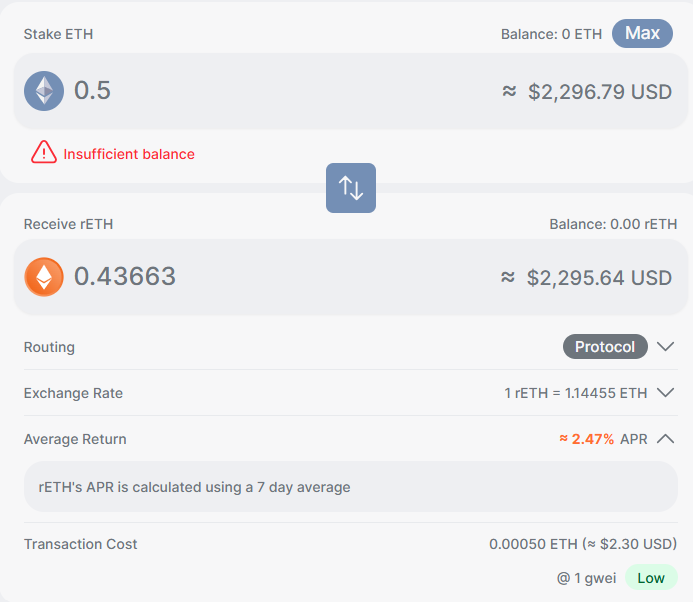The image size is (693, 602).
Task: Click the Balance: 0 ETH text
Action: (x=551, y=34)
